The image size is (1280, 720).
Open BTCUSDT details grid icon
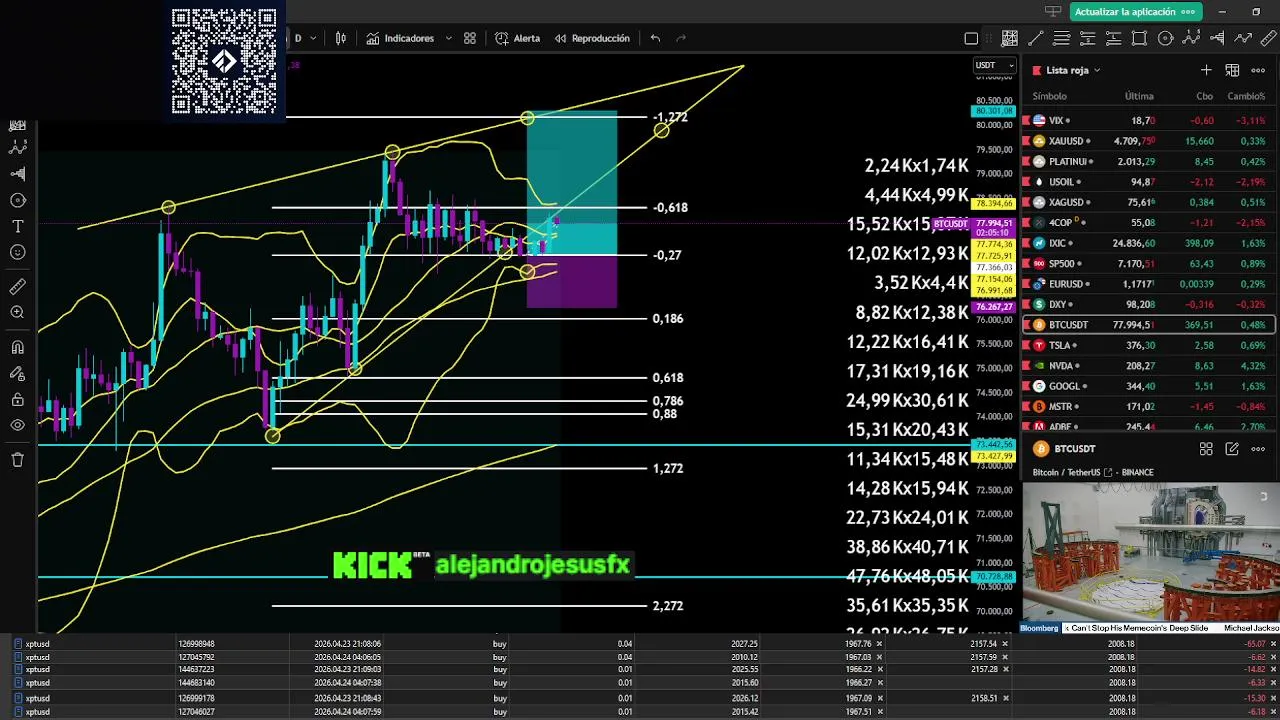[x=1206, y=449]
